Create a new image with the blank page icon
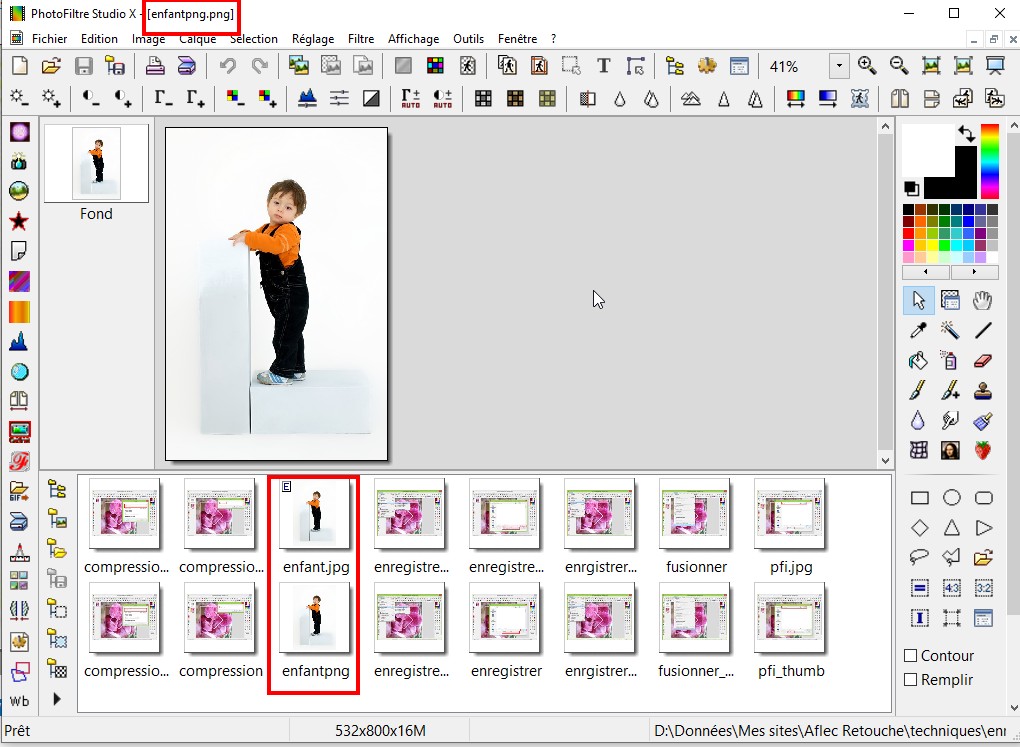Viewport: 1020px width, 747px height. tap(20, 66)
